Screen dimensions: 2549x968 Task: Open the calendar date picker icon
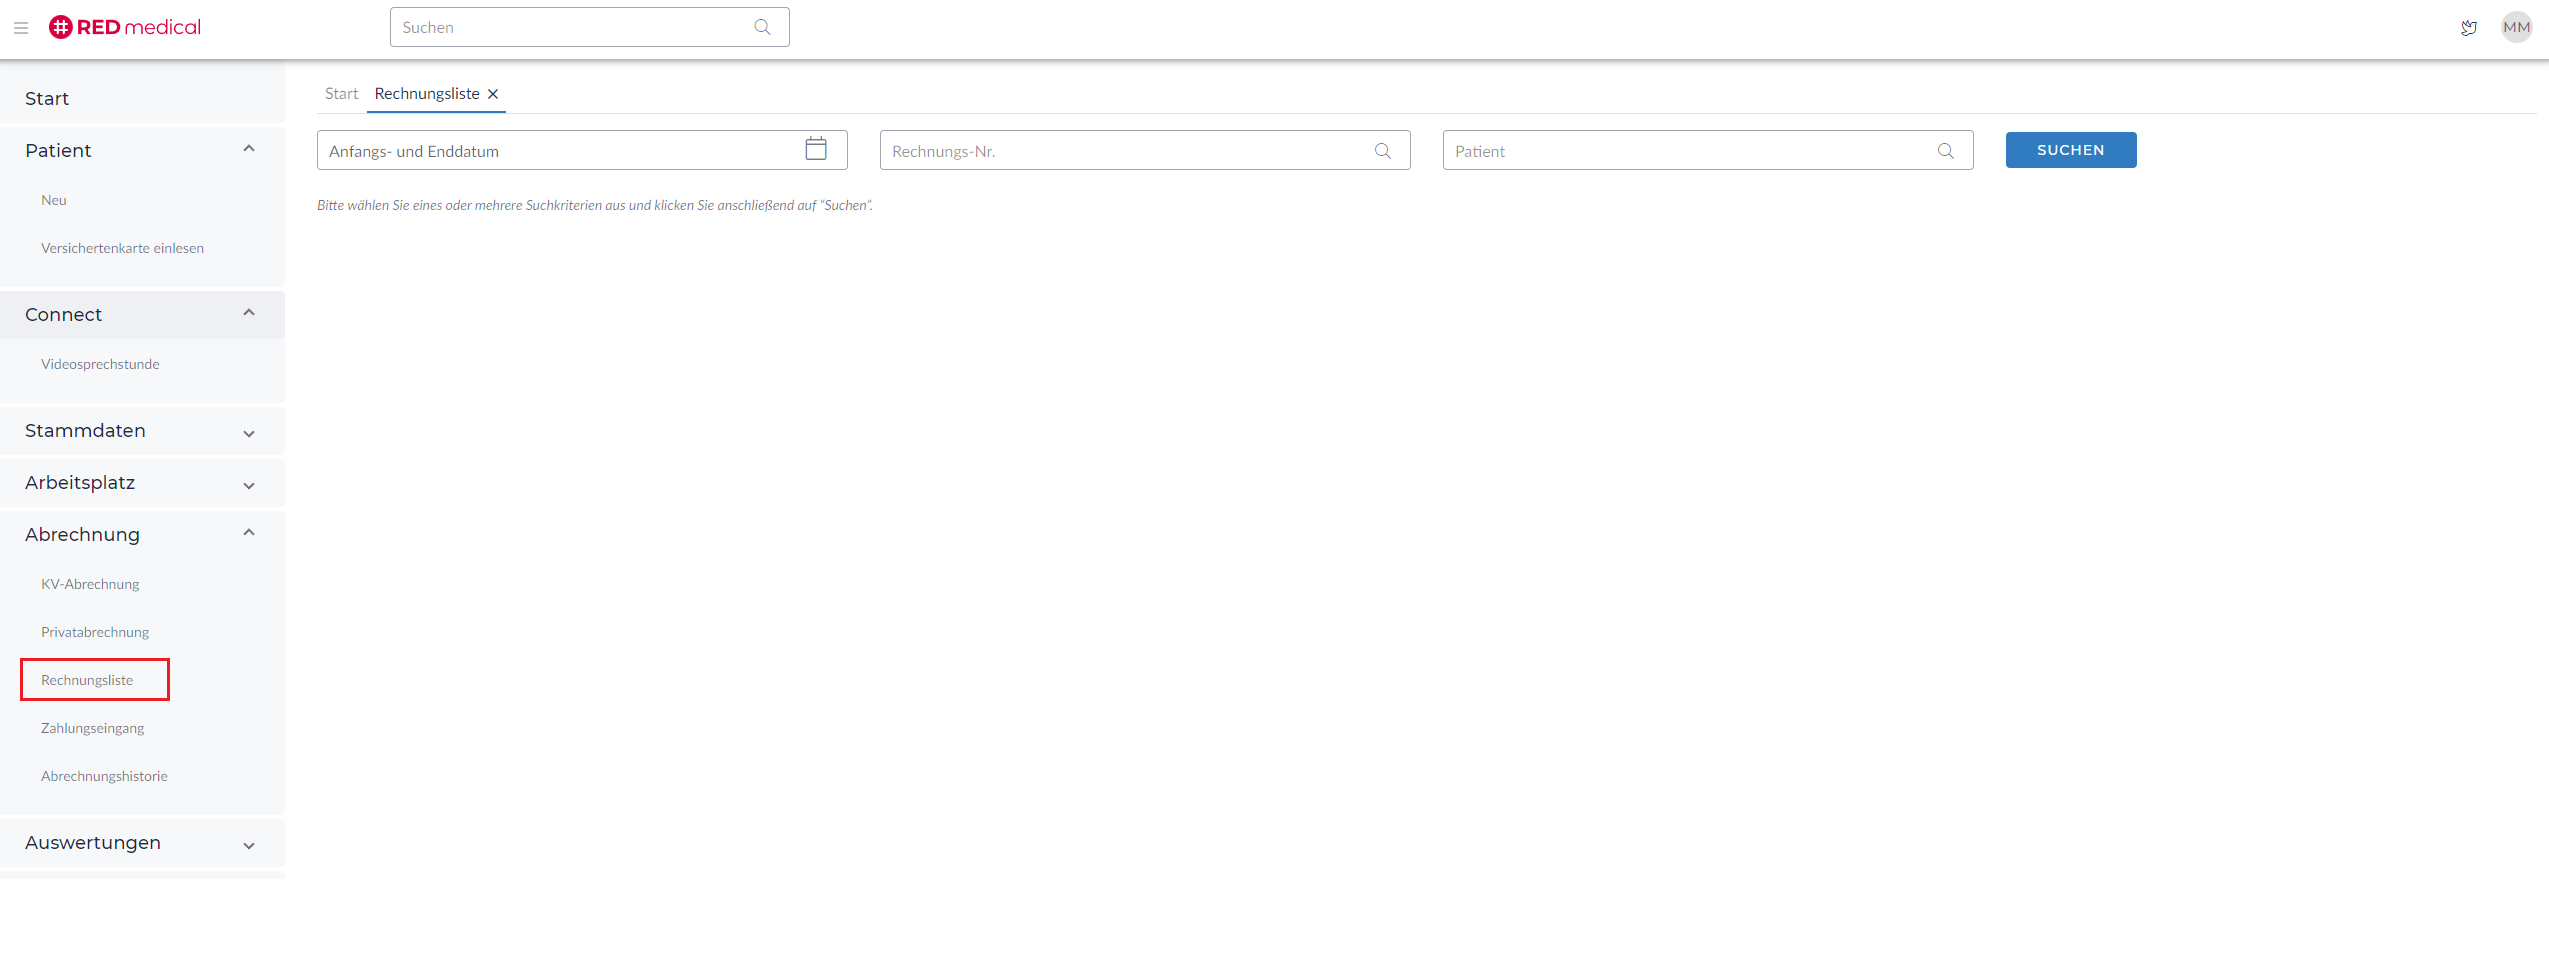click(815, 149)
